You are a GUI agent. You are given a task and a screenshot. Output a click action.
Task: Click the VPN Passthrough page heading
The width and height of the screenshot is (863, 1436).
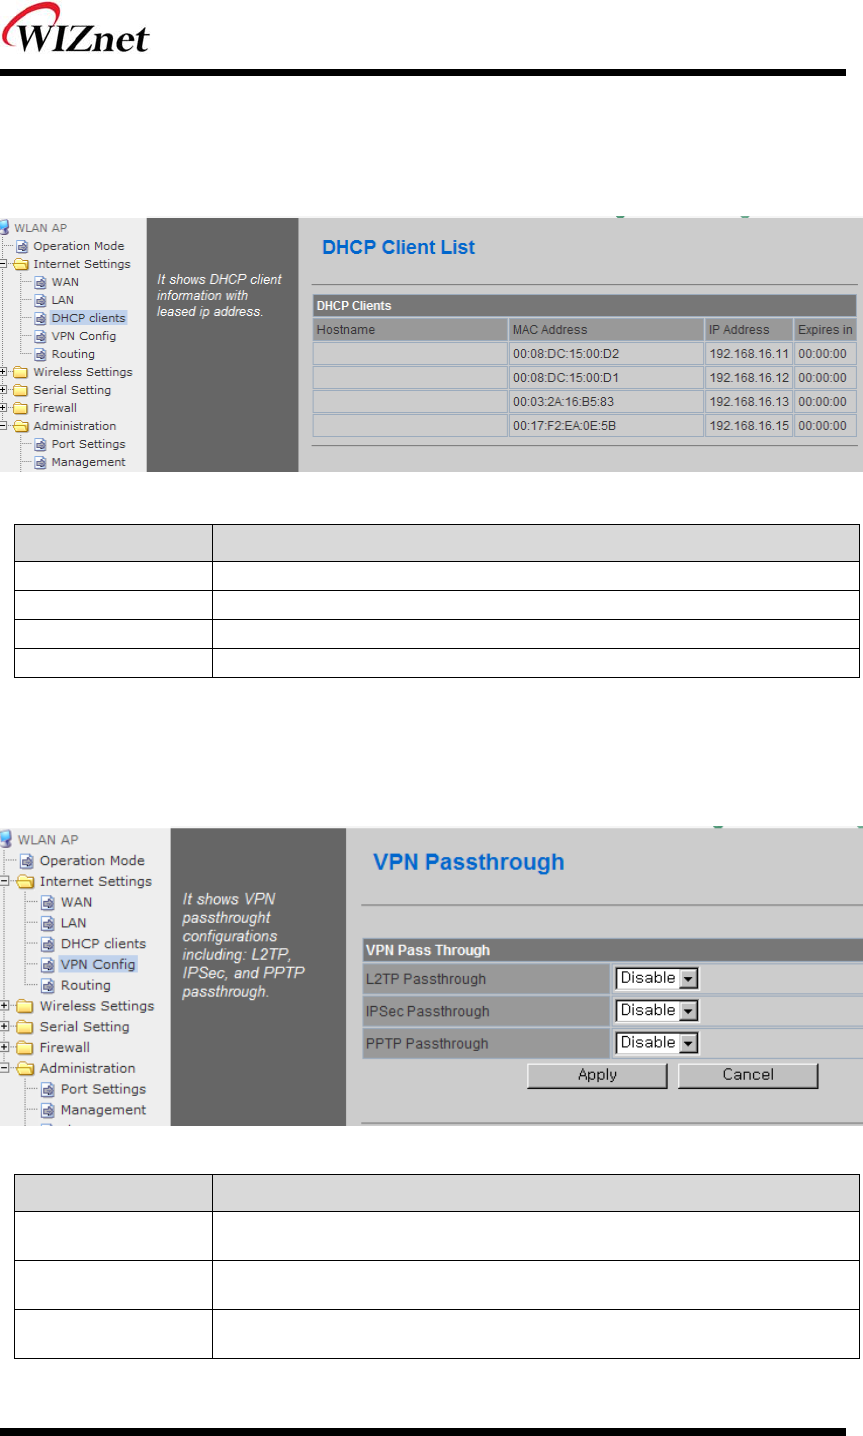468,862
